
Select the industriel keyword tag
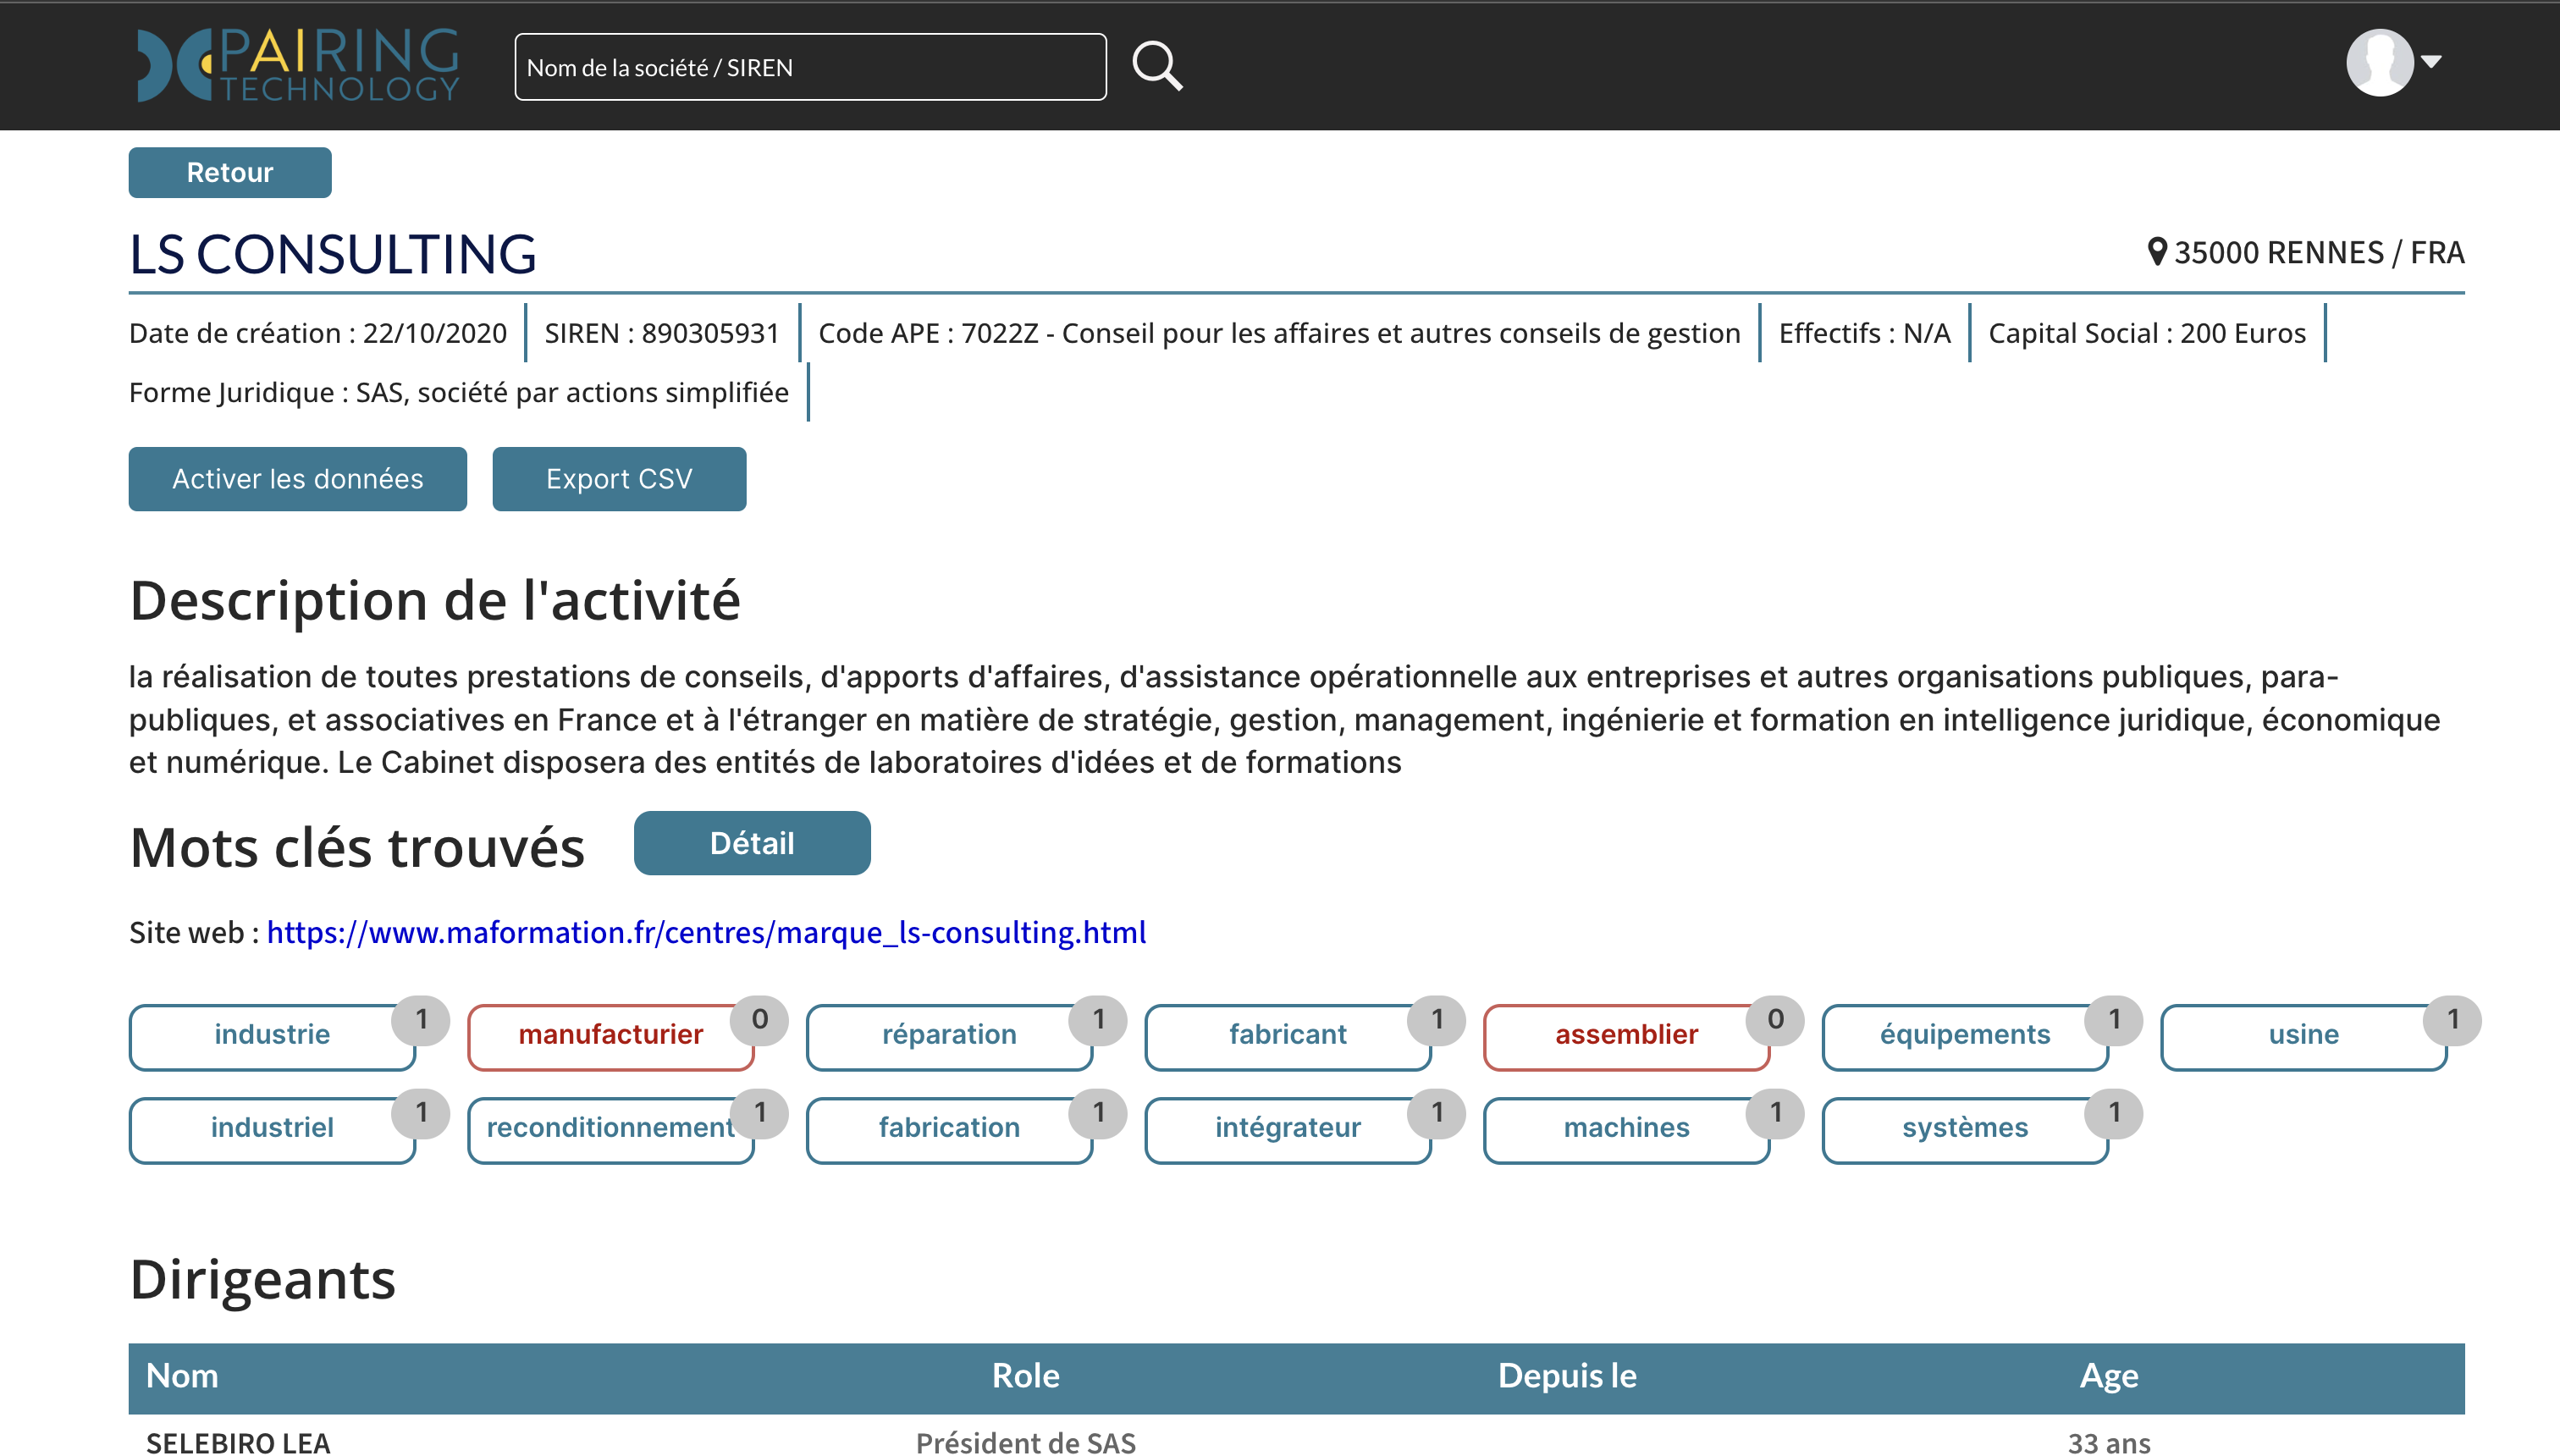[x=272, y=1129]
